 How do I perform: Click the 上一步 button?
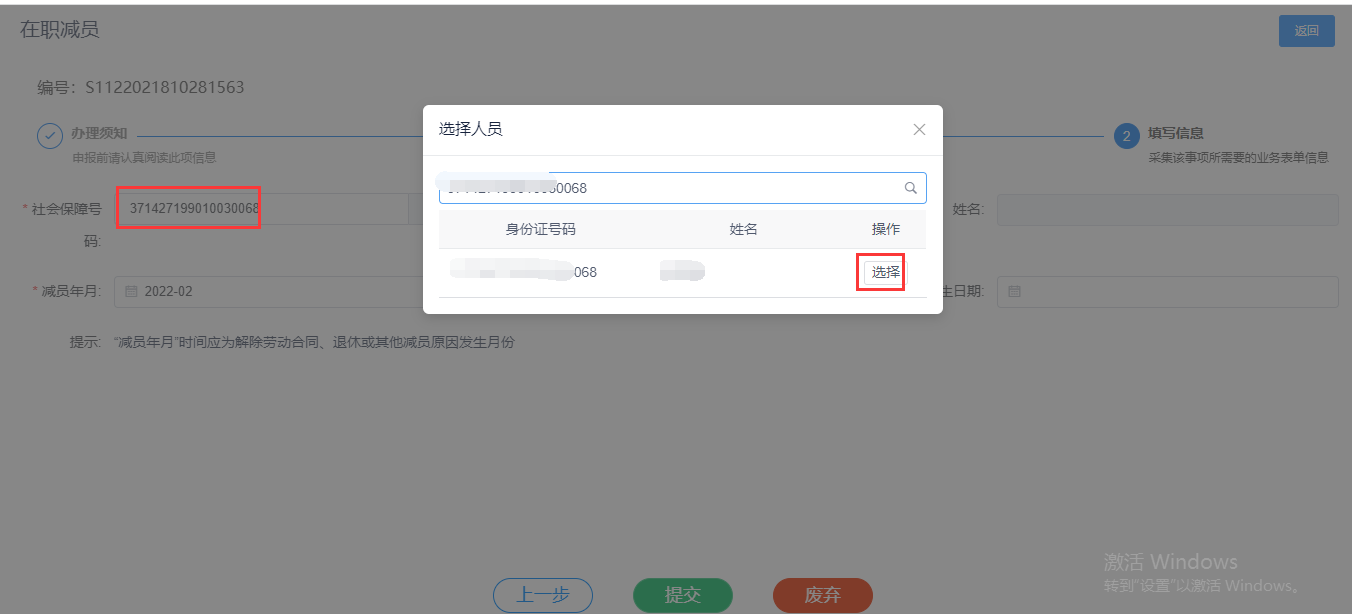click(x=543, y=595)
